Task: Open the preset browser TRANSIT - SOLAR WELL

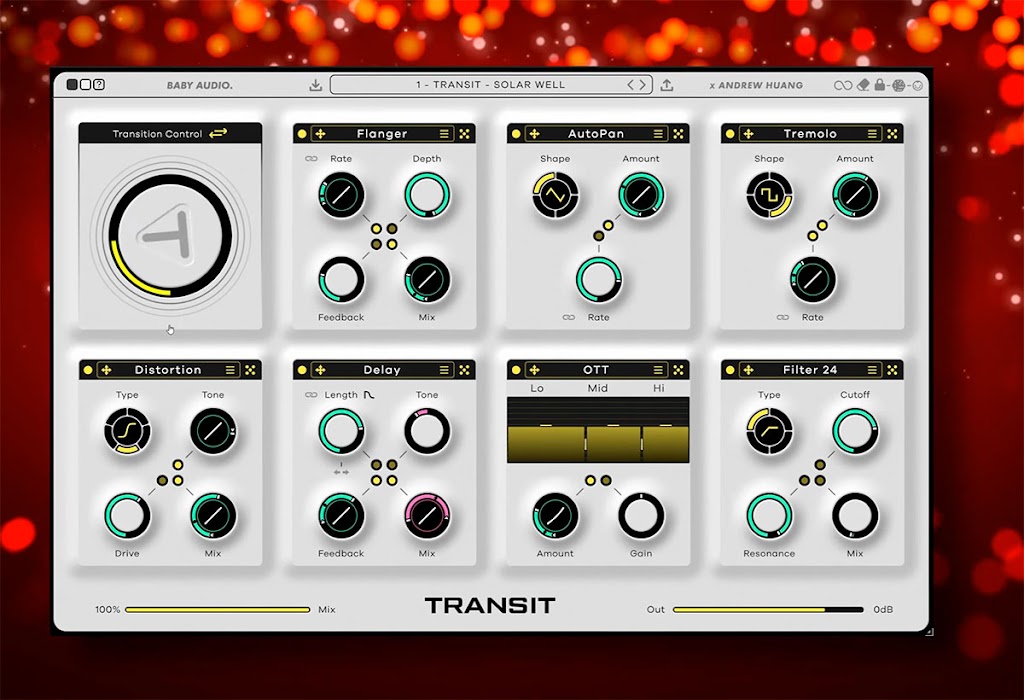Action: tap(490, 85)
